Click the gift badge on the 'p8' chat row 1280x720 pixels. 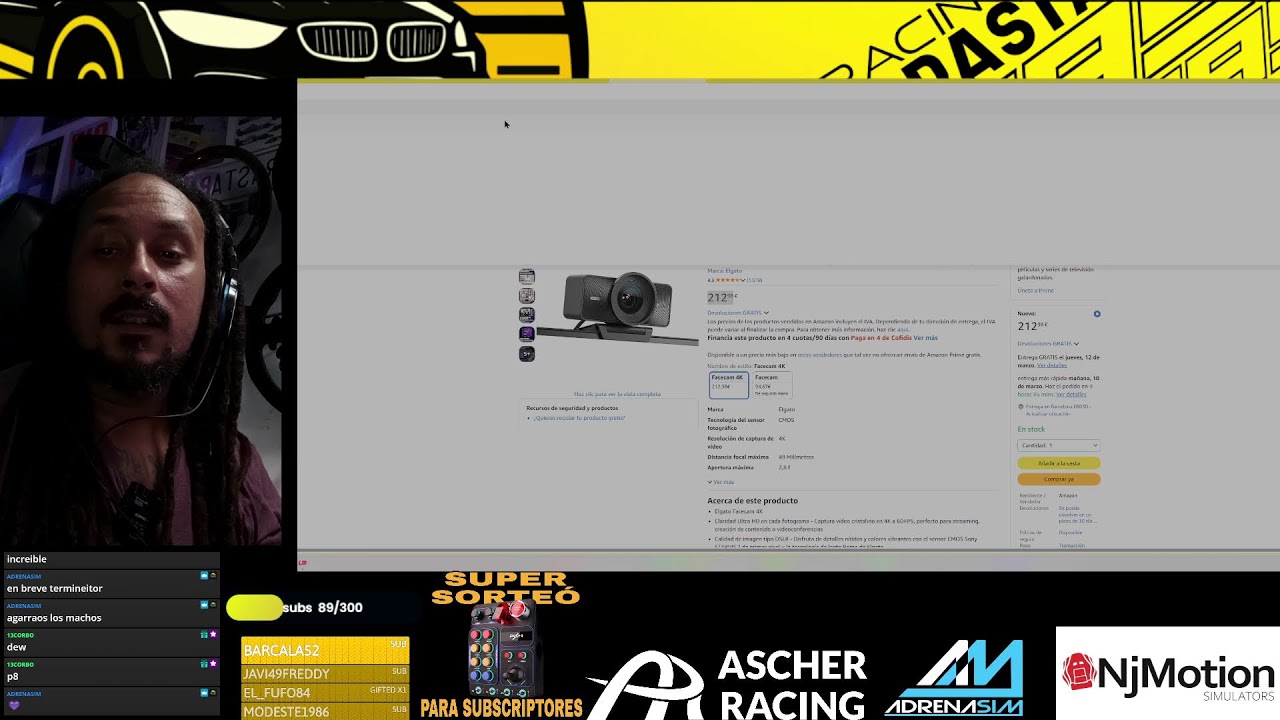(204, 664)
